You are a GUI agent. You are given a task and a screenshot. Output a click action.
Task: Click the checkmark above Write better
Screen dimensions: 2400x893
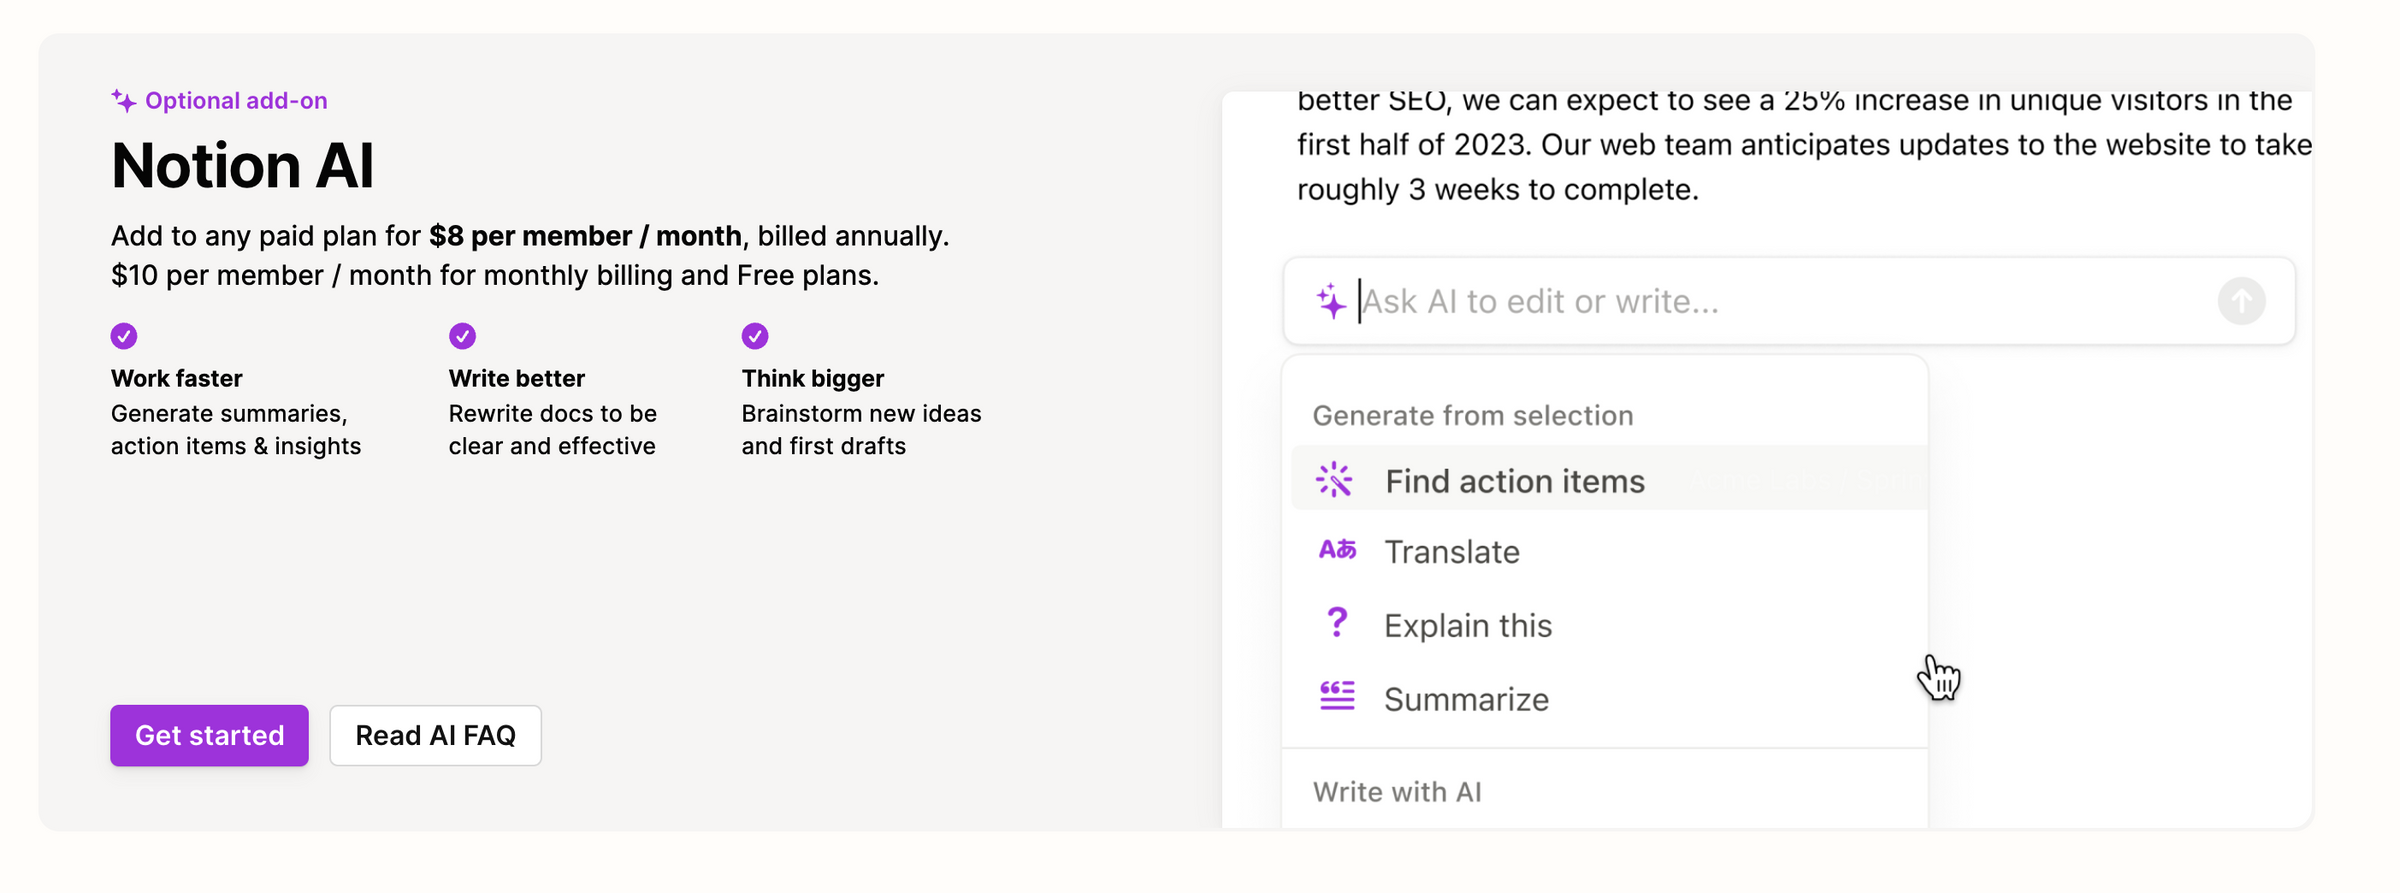click(x=462, y=336)
